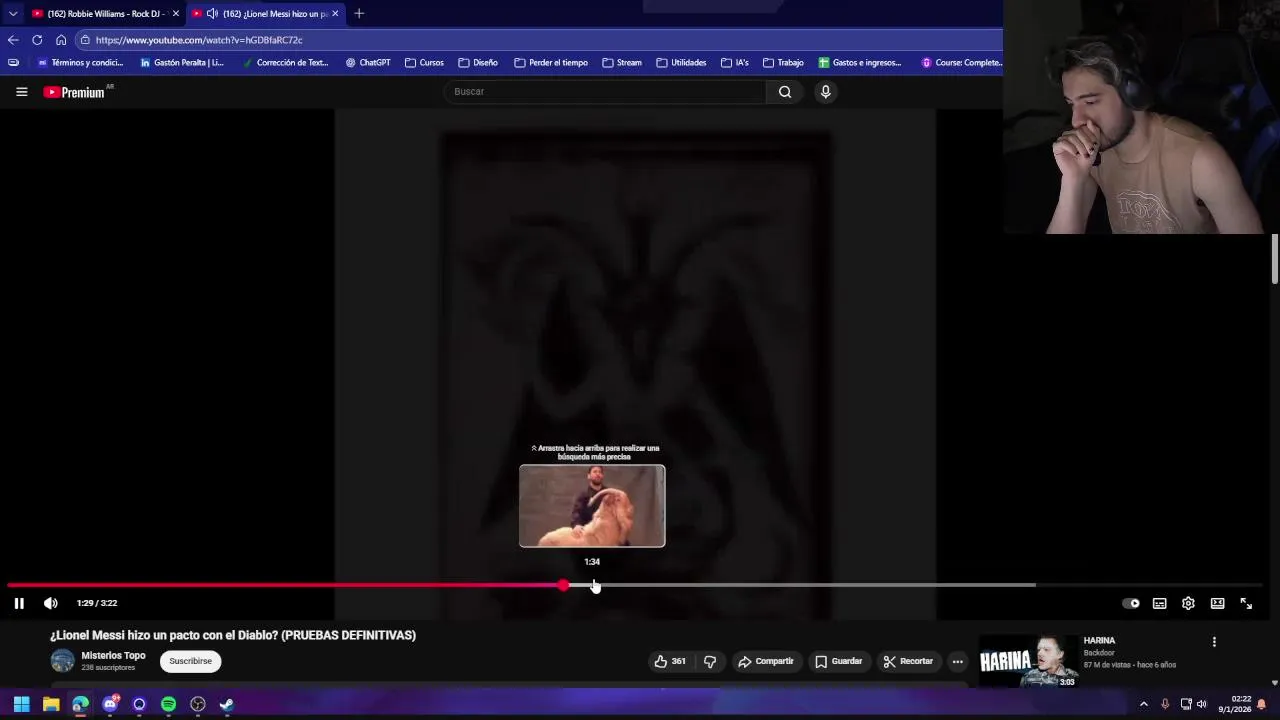Switch to theater mode
1280x720 pixels.
coord(1217,603)
